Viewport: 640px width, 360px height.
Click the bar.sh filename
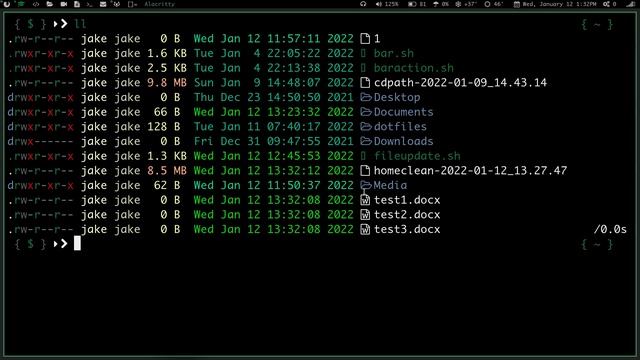coord(393,53)
